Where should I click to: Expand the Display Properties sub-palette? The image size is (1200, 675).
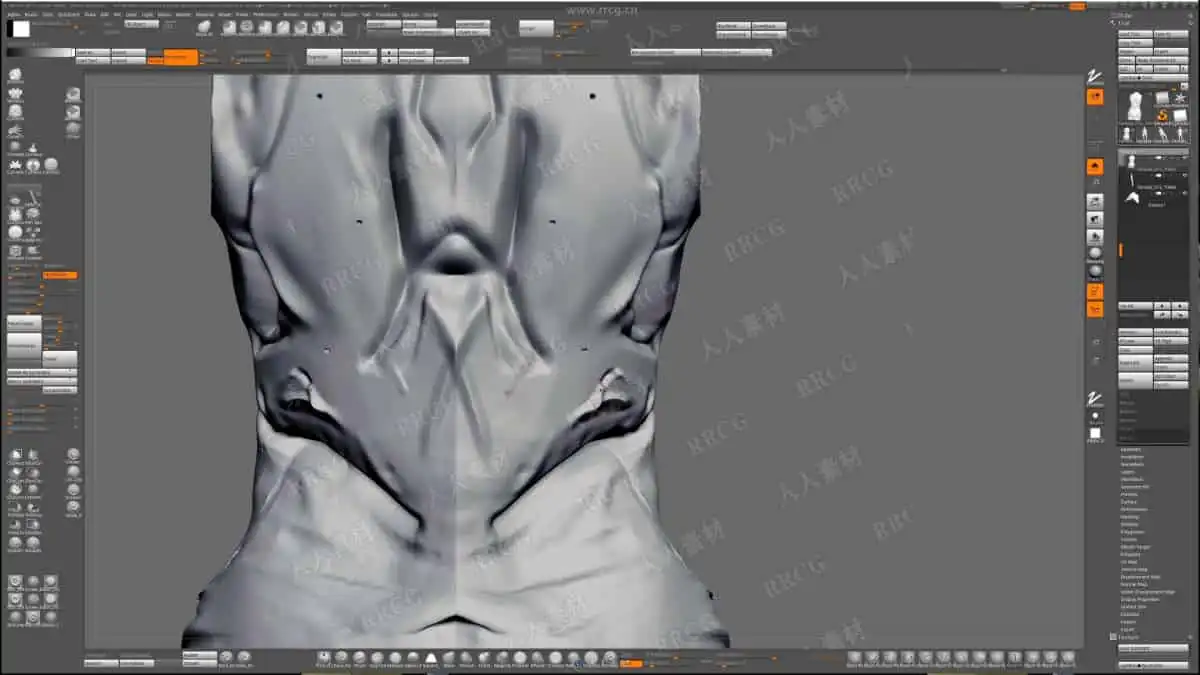click(x=1140, y=599)
